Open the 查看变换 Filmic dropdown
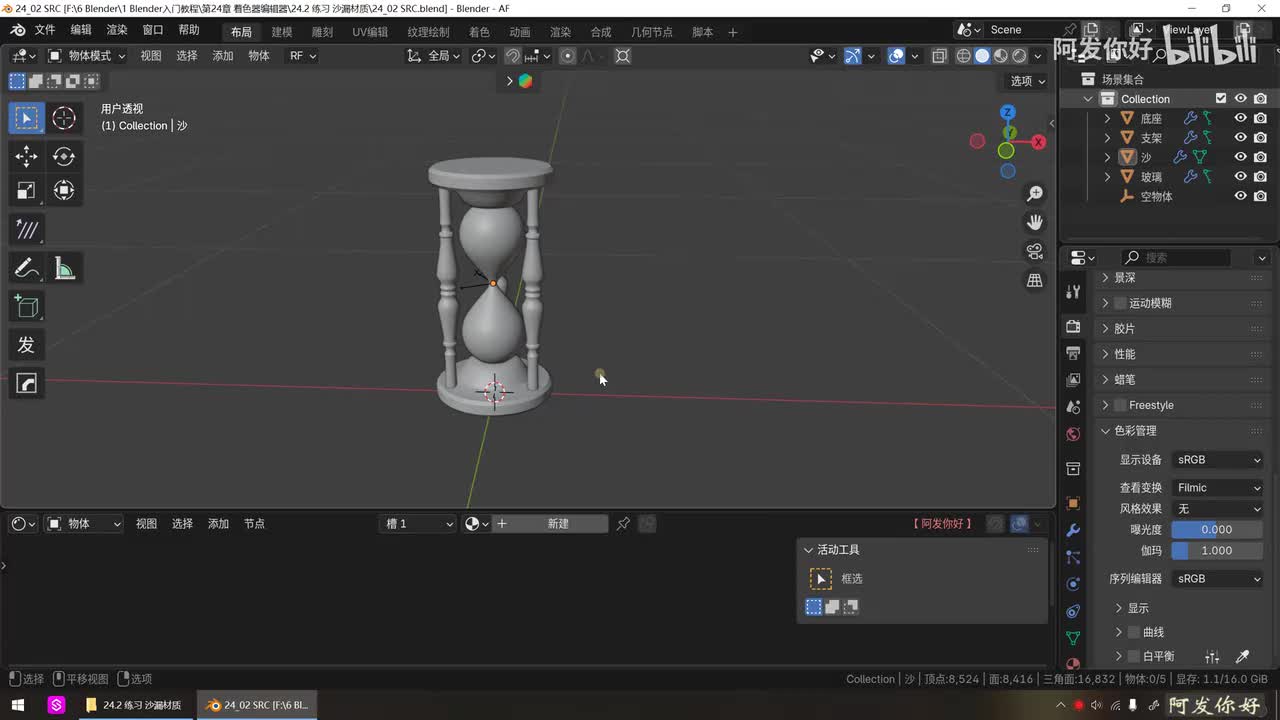Image resolution: width=1280 pixels, height=720 pixels. 1218,488
